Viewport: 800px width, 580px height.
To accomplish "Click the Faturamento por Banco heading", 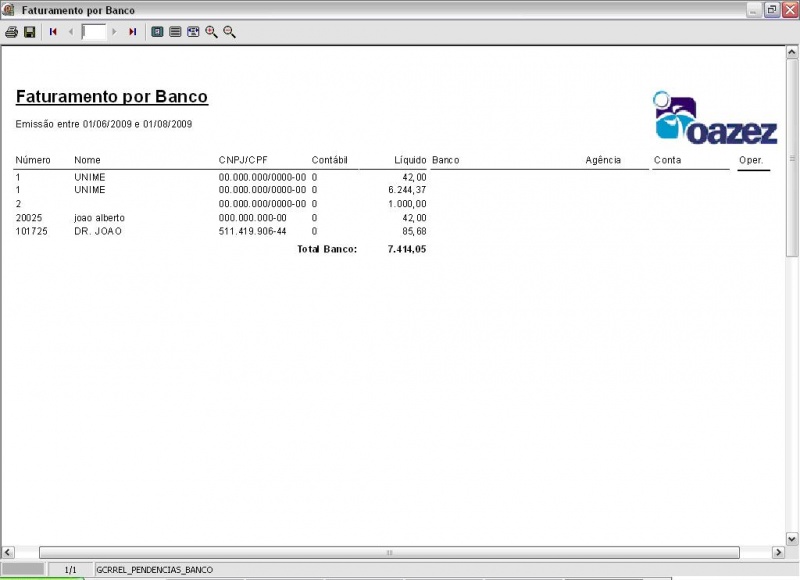I will coord(112,96).
